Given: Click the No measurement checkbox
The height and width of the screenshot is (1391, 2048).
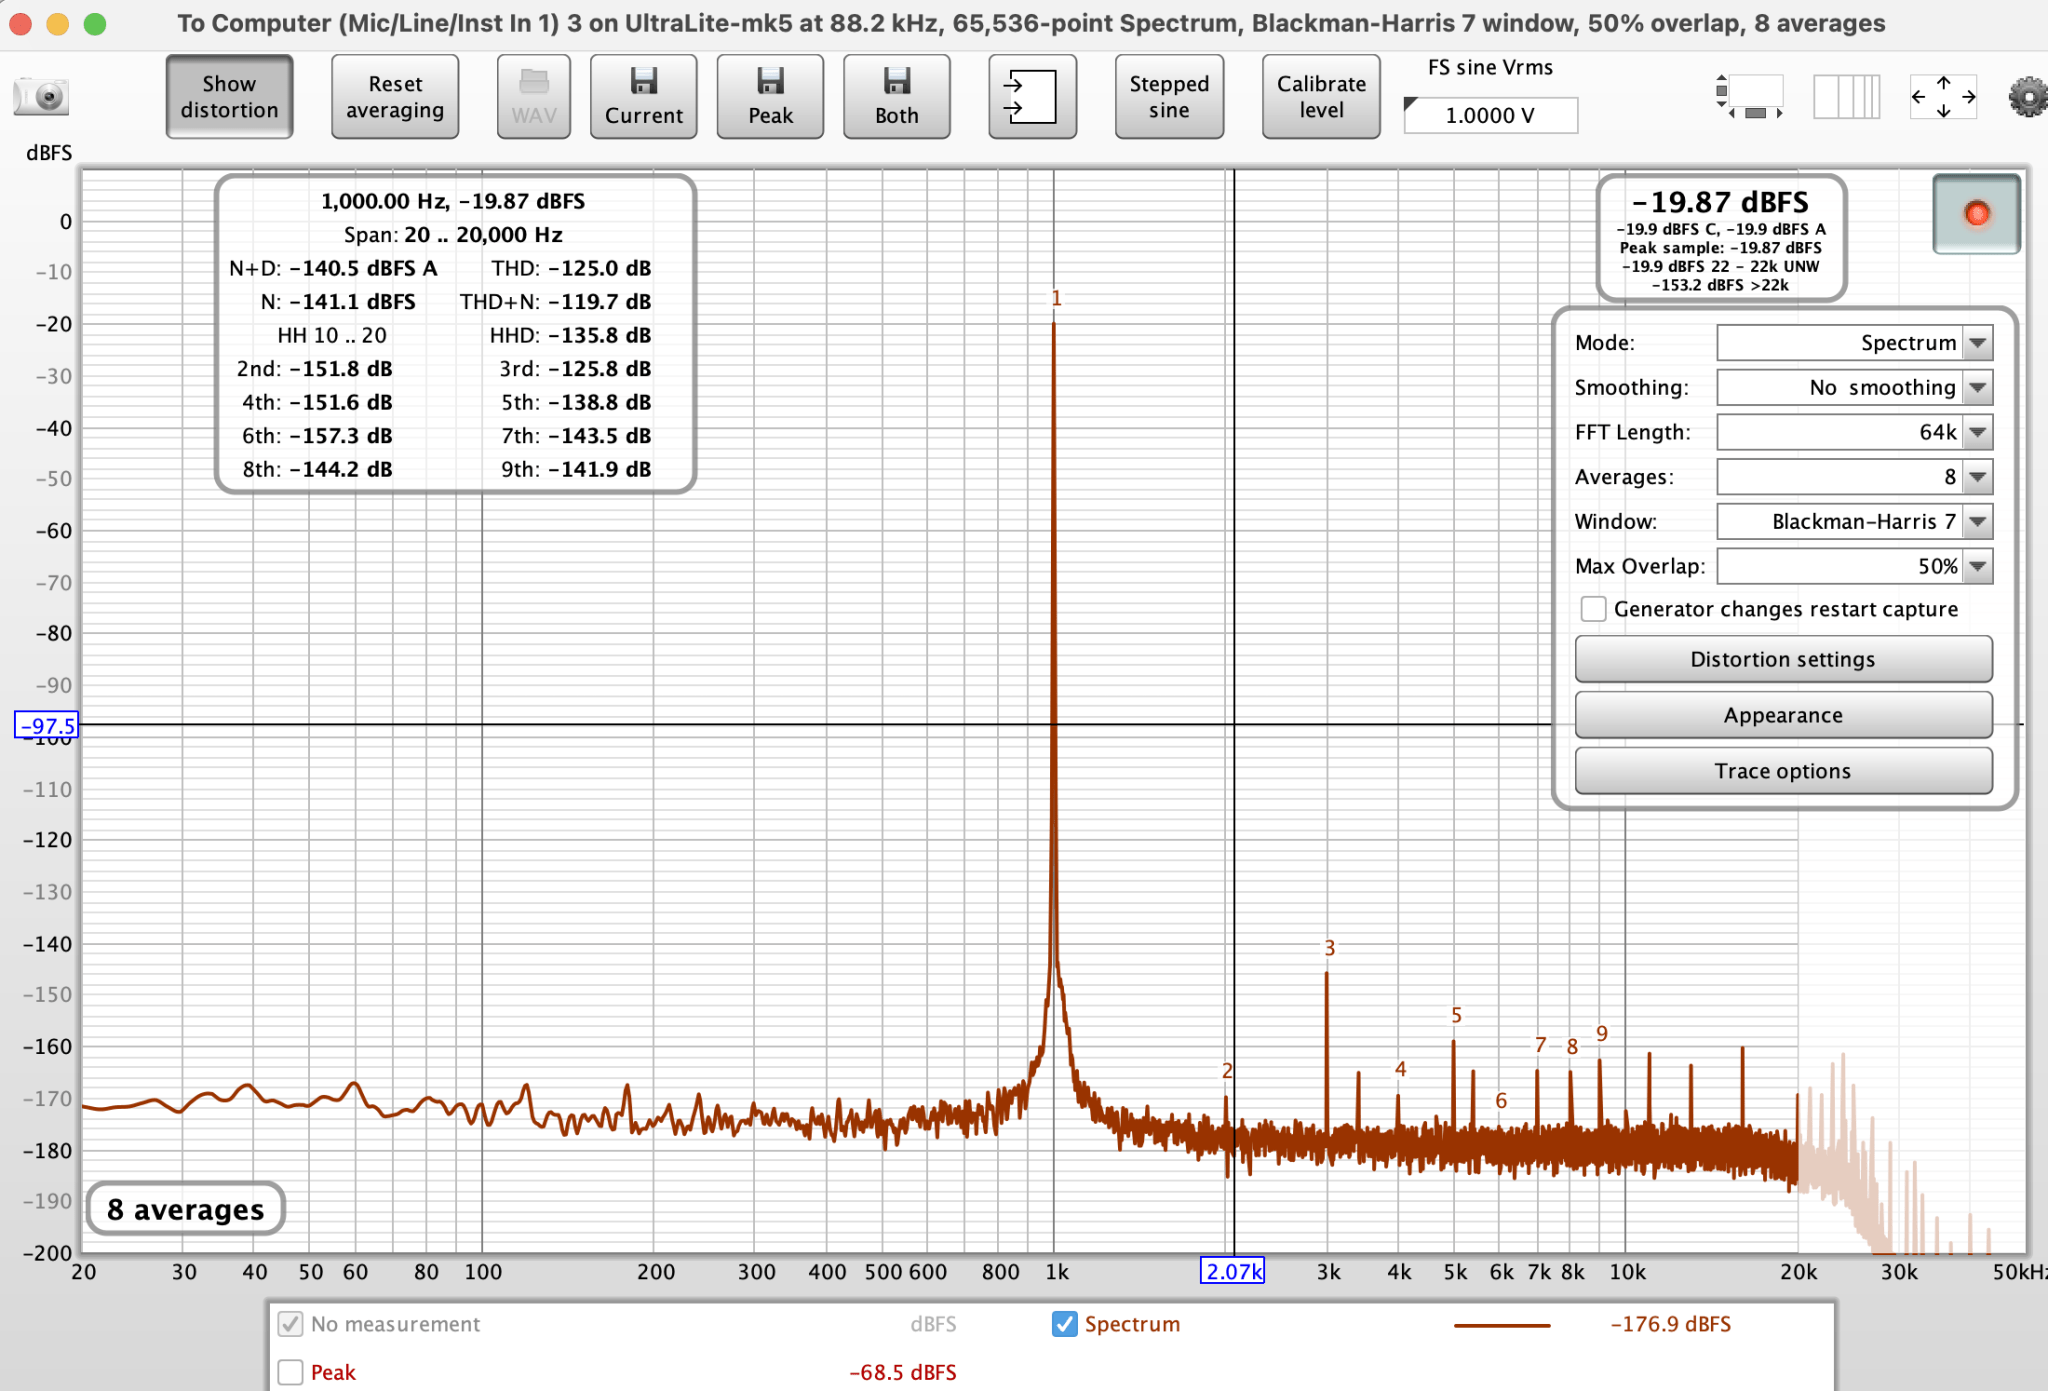Looking at the screenshot, I should coord(290,1324).
